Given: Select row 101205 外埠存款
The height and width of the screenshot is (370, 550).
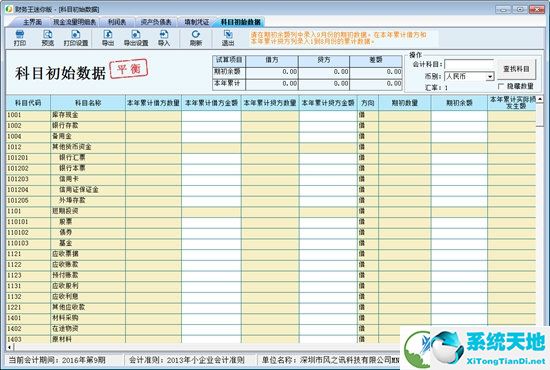Looking at the screenshot, I should pyautogui.click(x=271, y=201).
